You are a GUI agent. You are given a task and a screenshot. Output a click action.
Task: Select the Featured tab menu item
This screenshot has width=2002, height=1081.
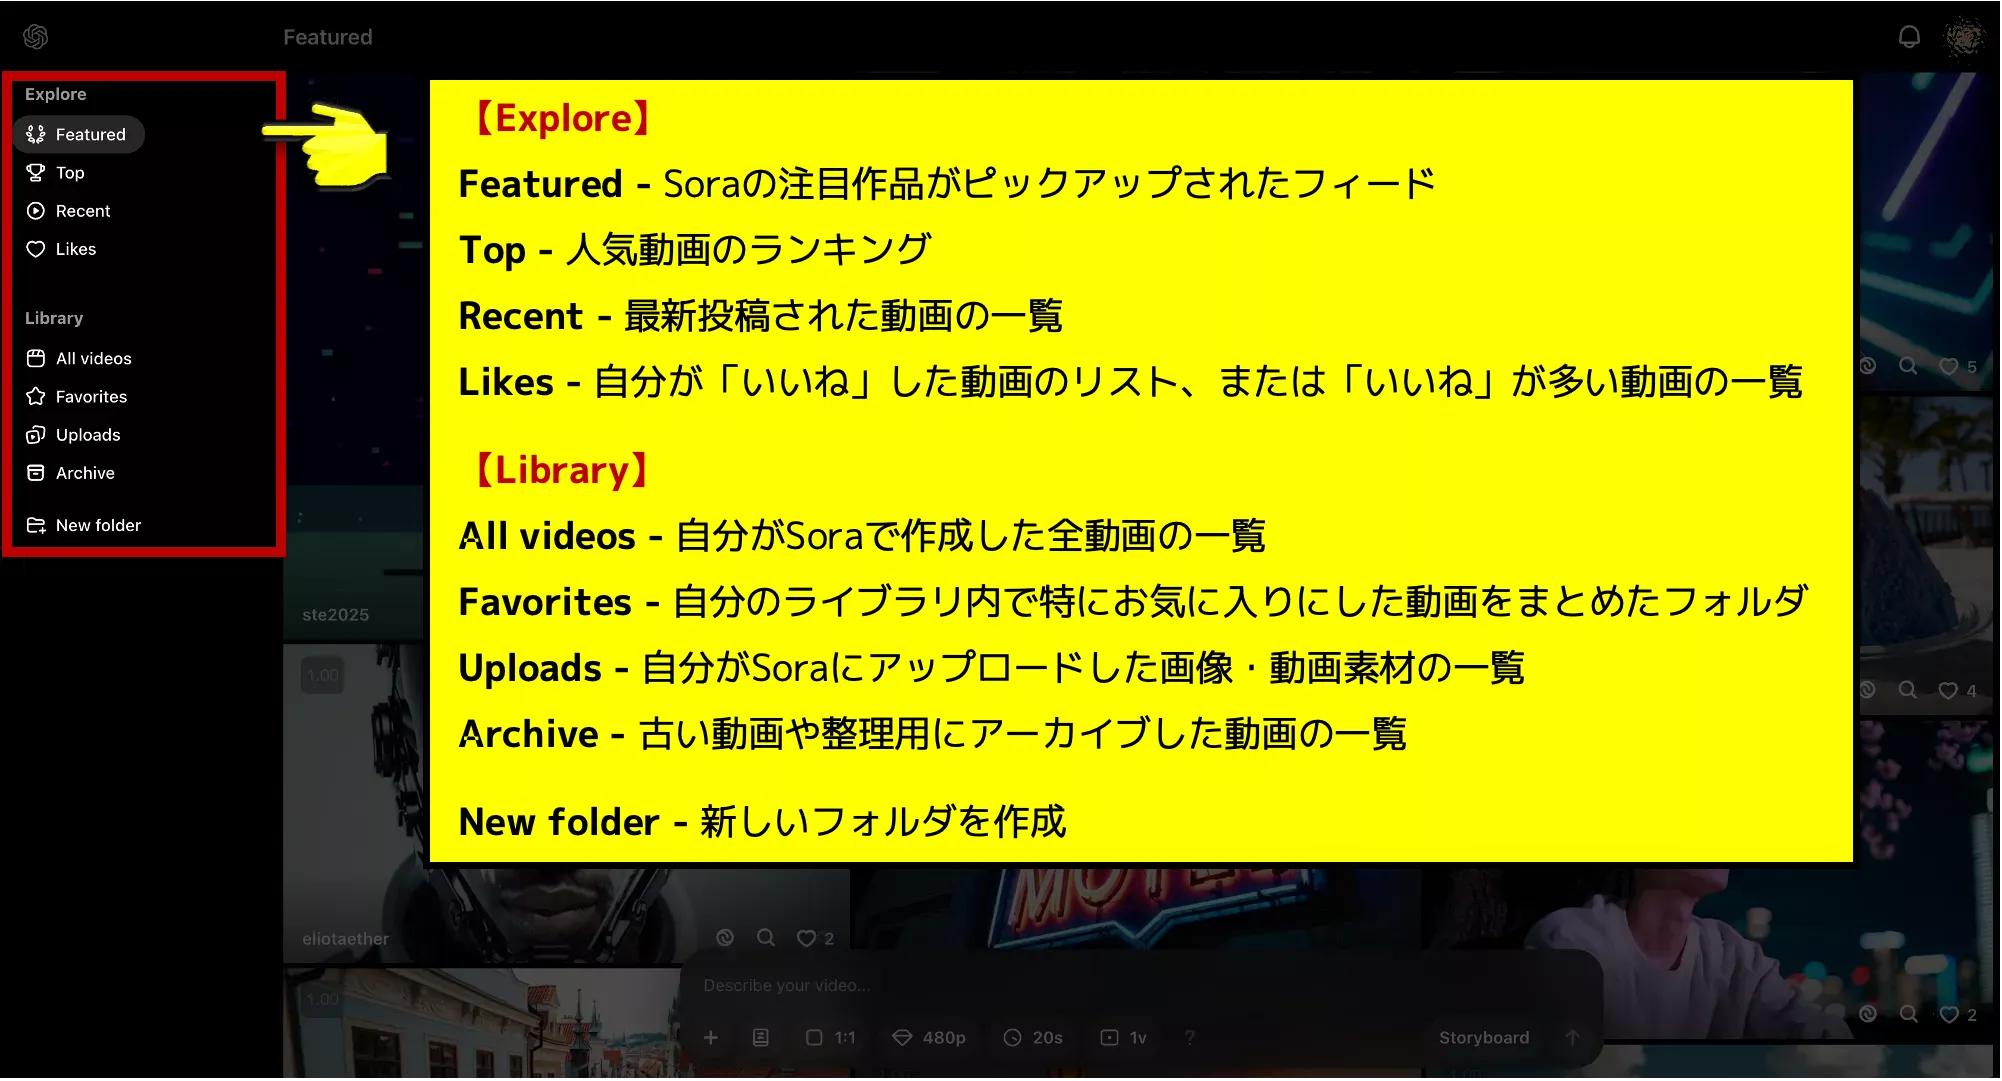pos(89,133)
